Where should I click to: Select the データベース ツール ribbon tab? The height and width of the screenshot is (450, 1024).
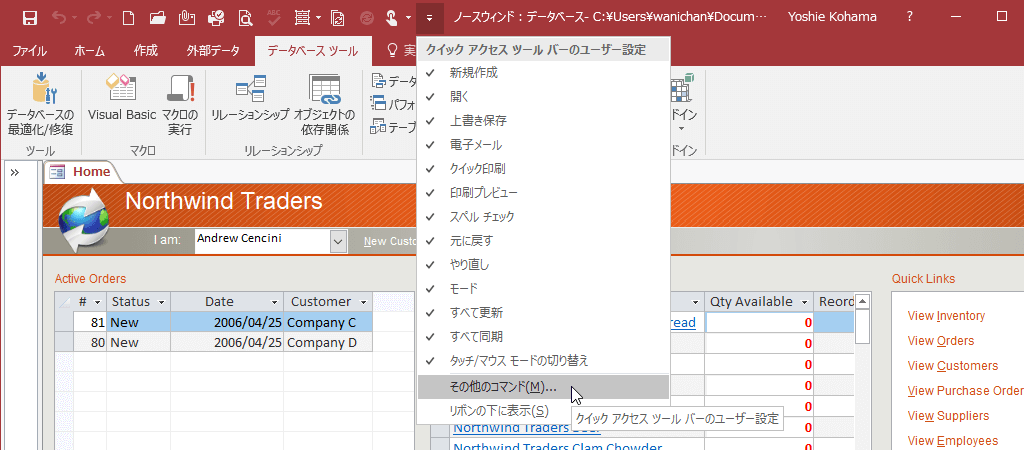[x=313, y=50]
